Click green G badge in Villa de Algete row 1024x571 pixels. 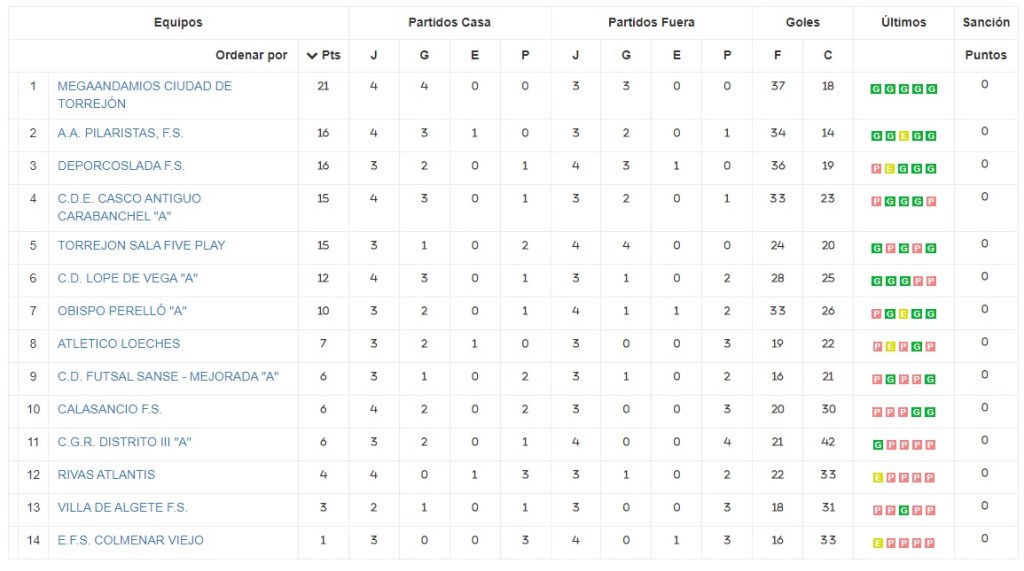pos(904,511)
